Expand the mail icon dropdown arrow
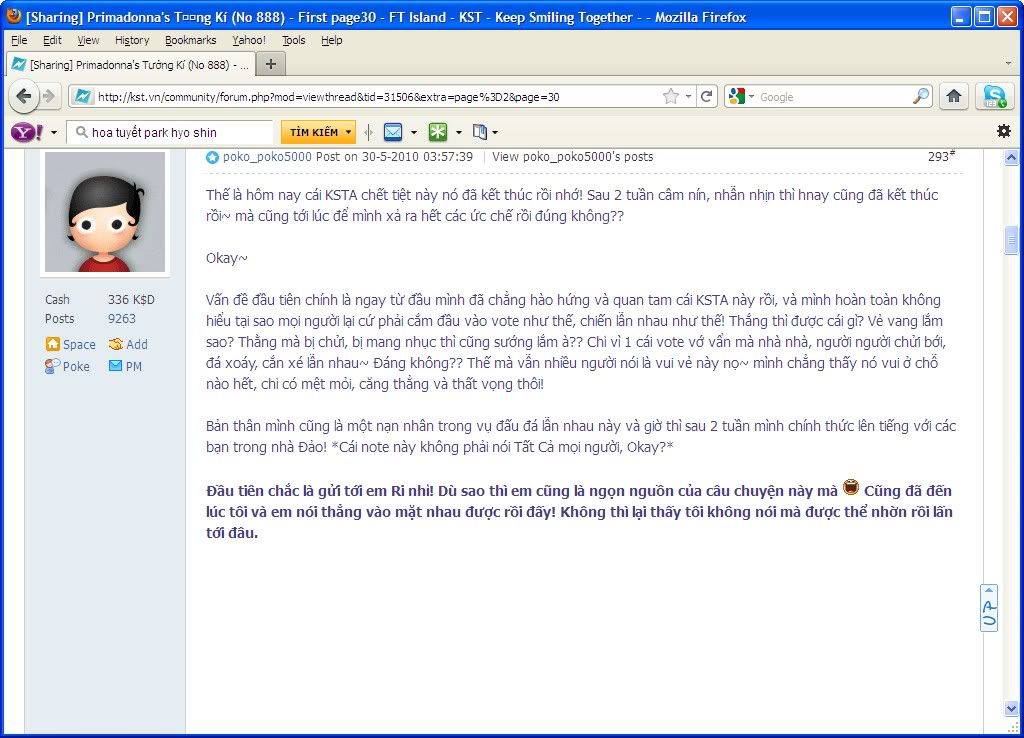The height and width of the screenshot is (738, 1024). point(414,133)
